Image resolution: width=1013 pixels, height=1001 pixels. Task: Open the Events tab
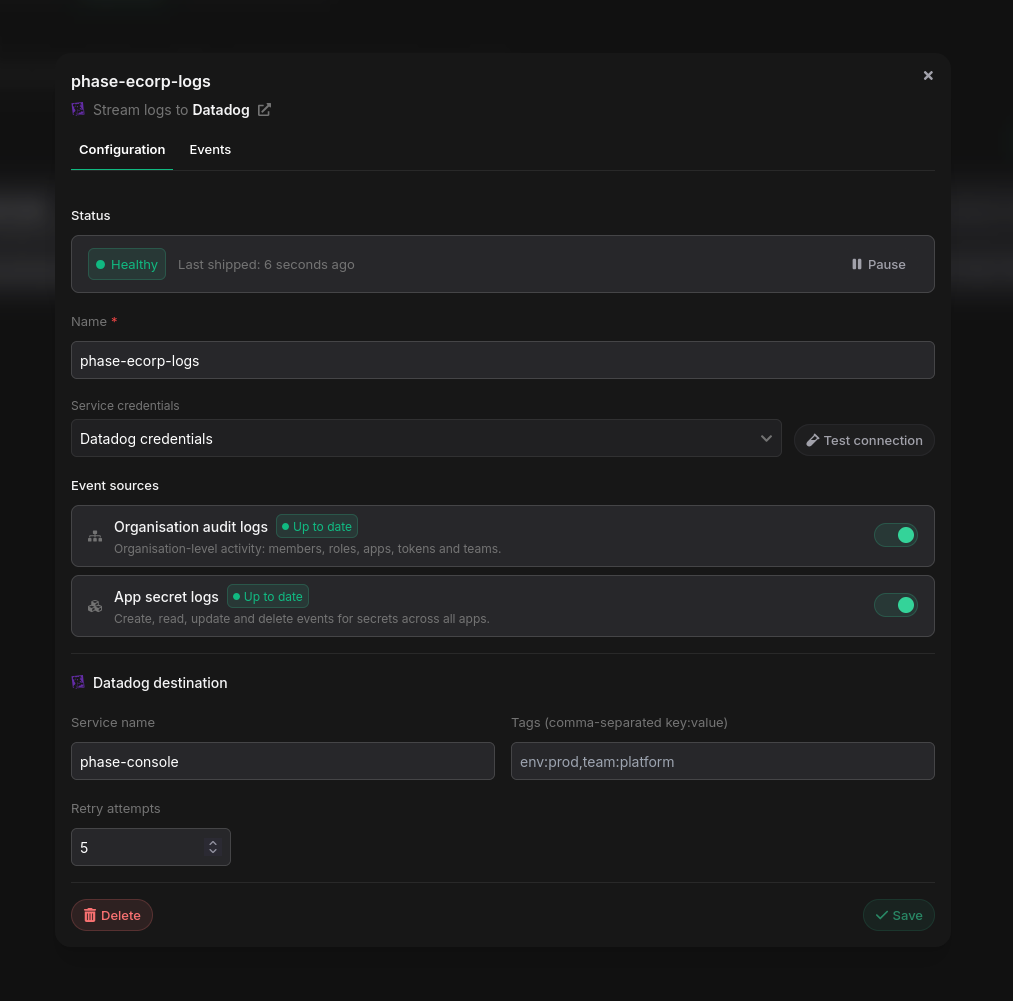tap(210, 150)
